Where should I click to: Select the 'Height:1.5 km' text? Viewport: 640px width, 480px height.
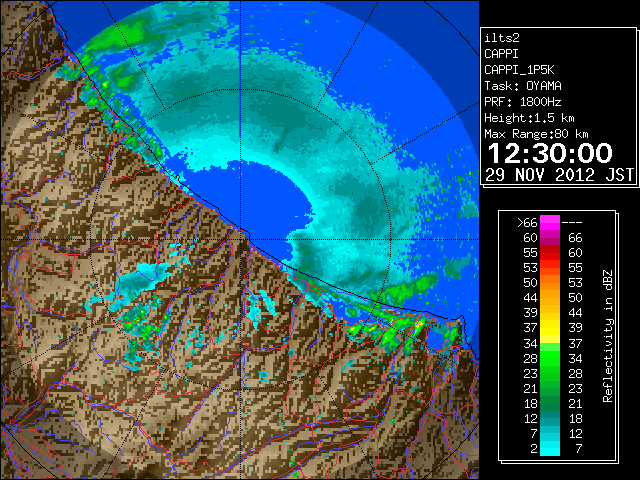529,118
